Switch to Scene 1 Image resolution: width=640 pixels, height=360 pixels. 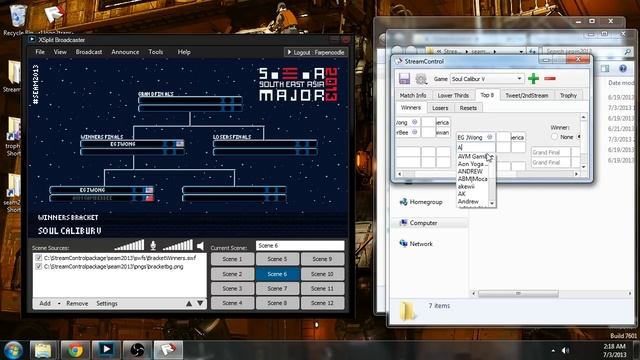coord(232,259)
